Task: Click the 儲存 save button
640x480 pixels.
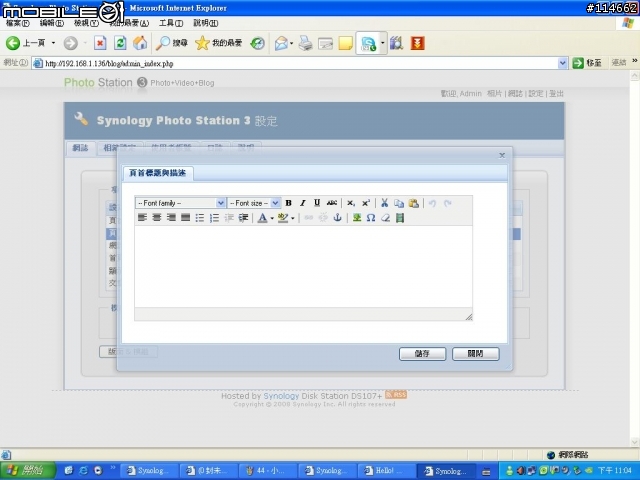Action: pos(422,353)
